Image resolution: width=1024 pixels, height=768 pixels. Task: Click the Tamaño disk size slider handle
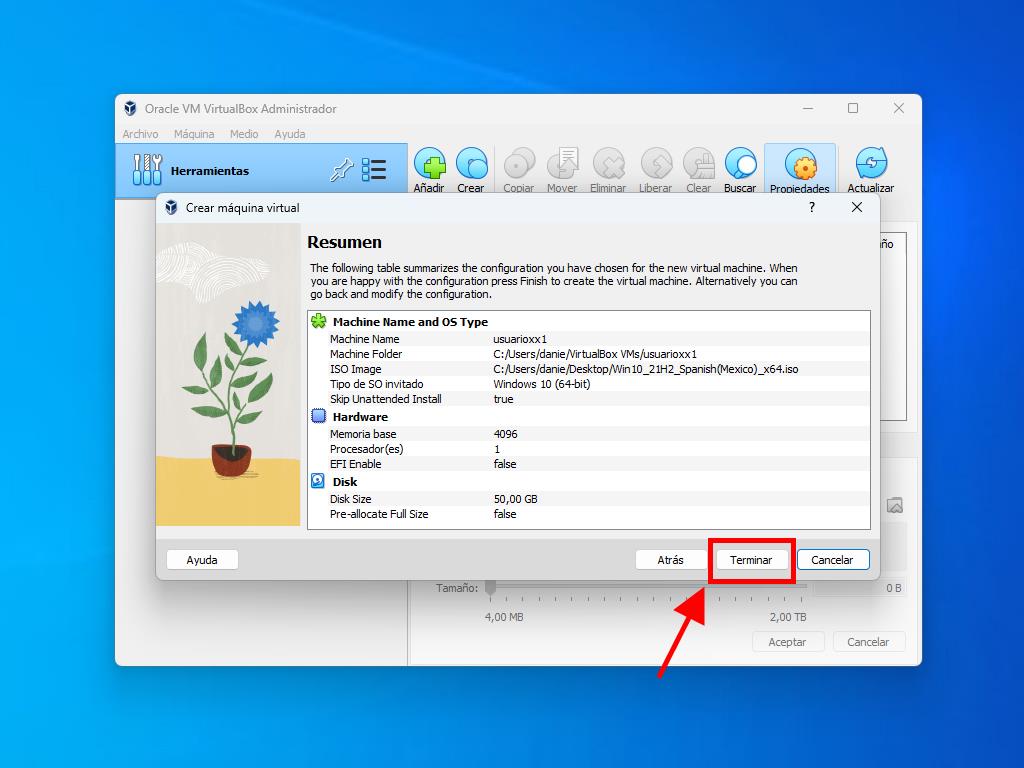tap(490, 588)
